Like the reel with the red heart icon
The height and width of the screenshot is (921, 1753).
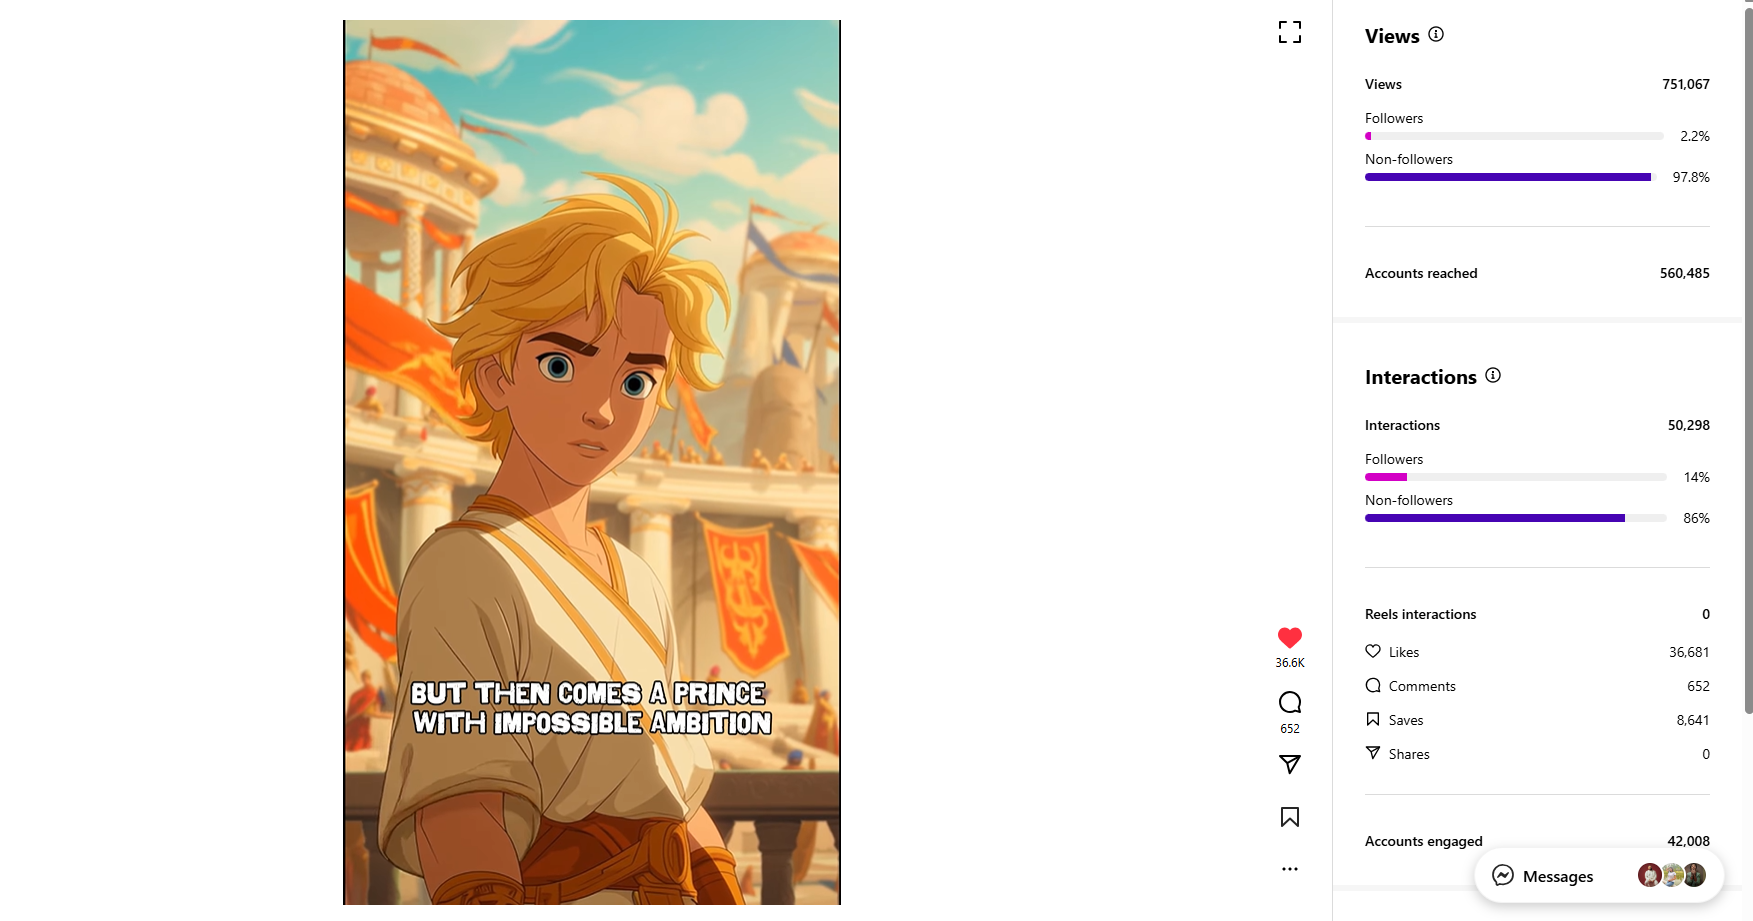(1290, 637)
